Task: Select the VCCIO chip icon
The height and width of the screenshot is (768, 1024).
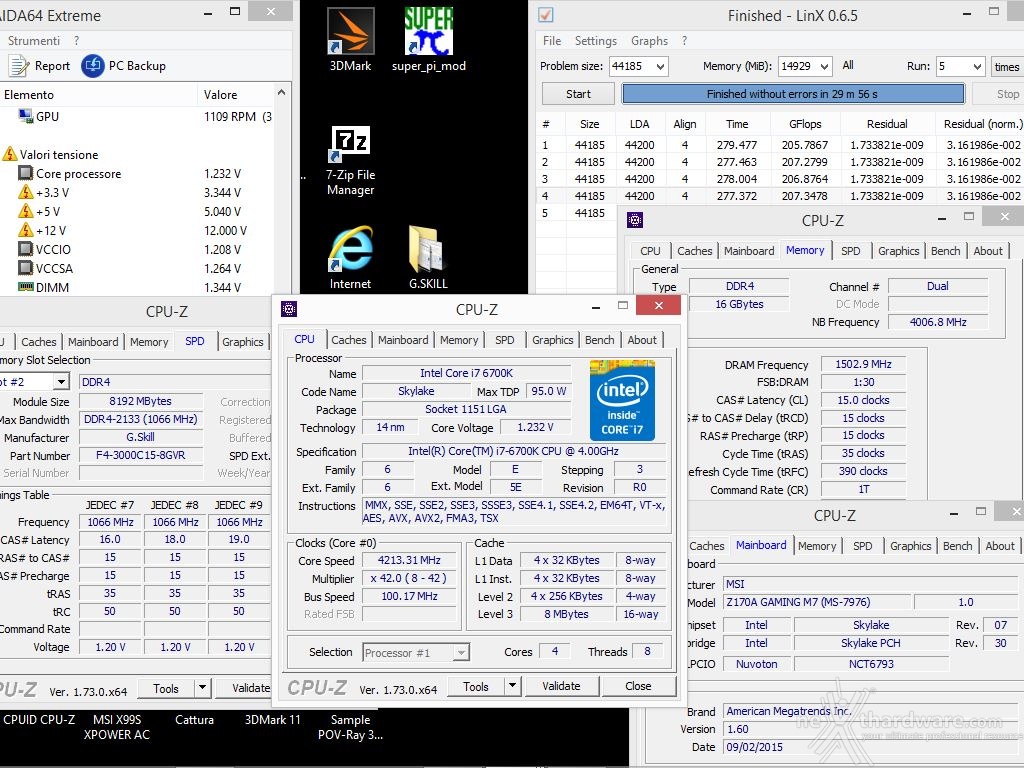Action: pos(25,249)
